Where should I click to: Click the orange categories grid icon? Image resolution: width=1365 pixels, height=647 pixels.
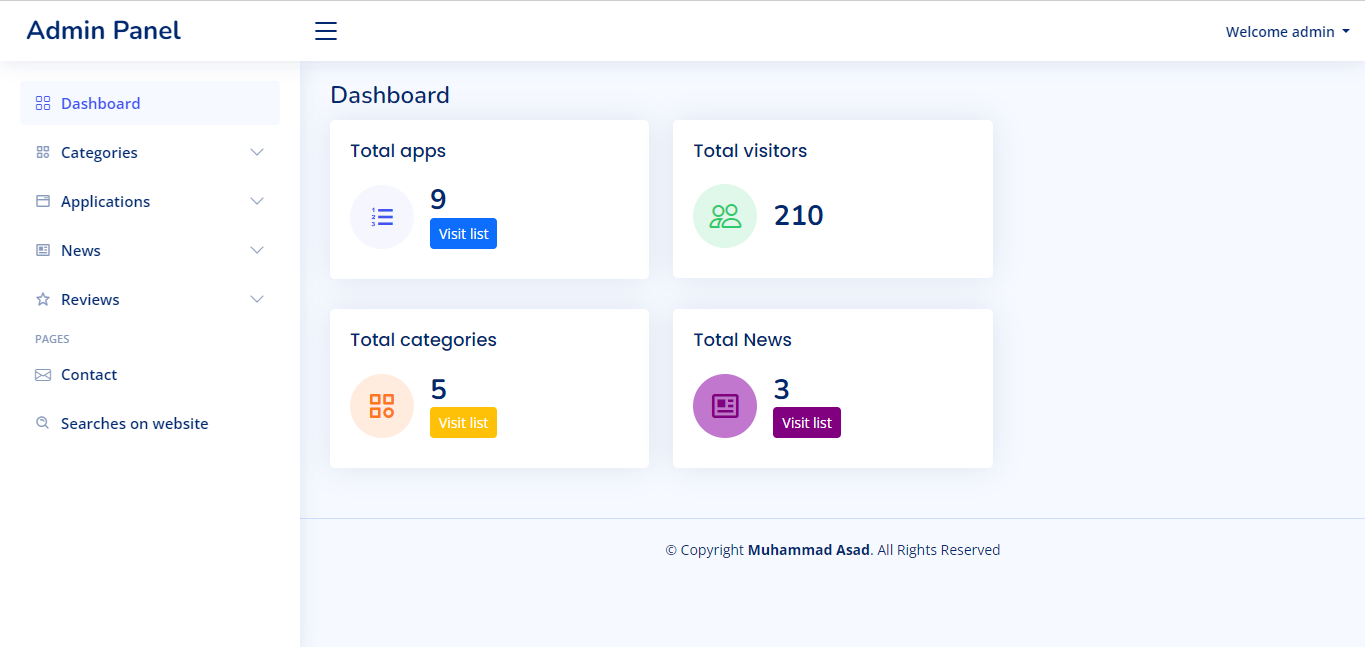(x=382, y=405)
